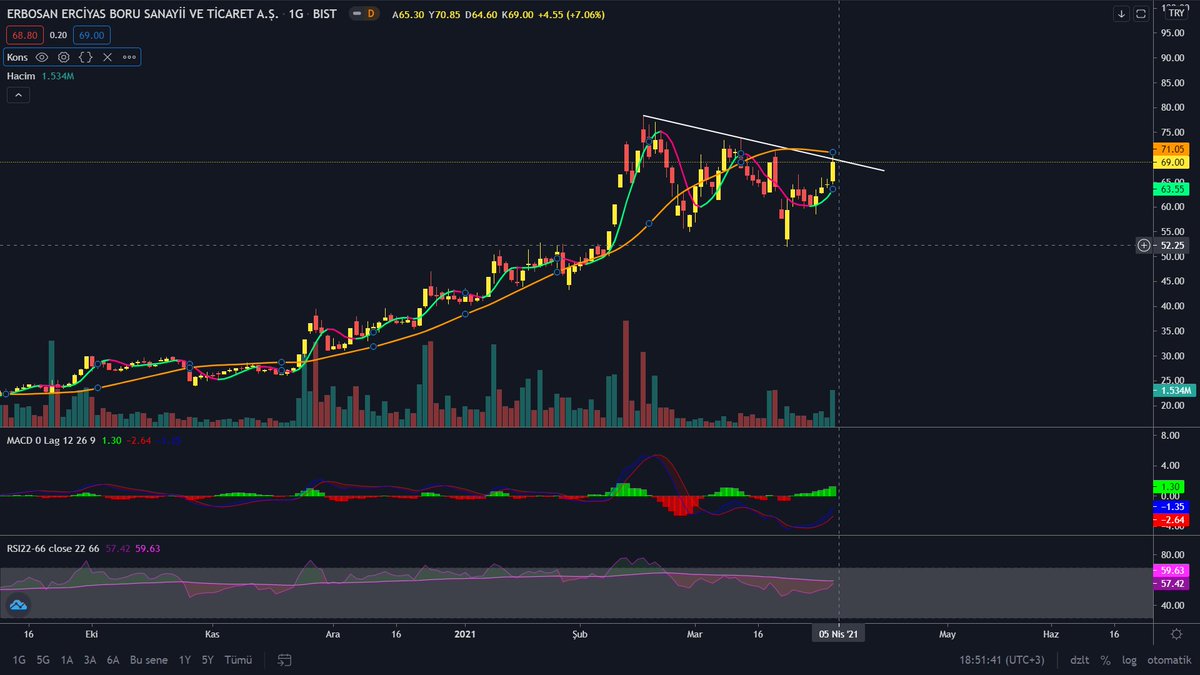Toggle log scale option
The height and width of the screenshot is (675, 1200).
coord(1130,660)
